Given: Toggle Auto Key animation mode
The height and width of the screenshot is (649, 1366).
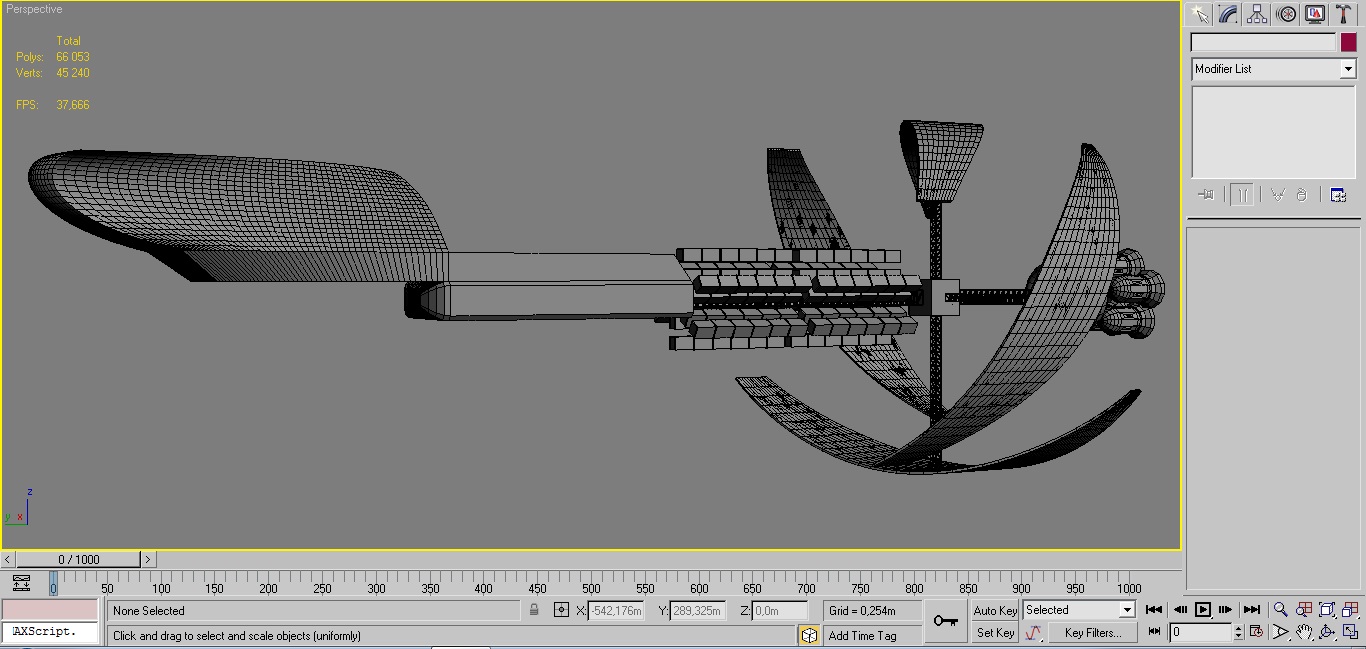Looking at the screenshot, I should tap(994, 610).
